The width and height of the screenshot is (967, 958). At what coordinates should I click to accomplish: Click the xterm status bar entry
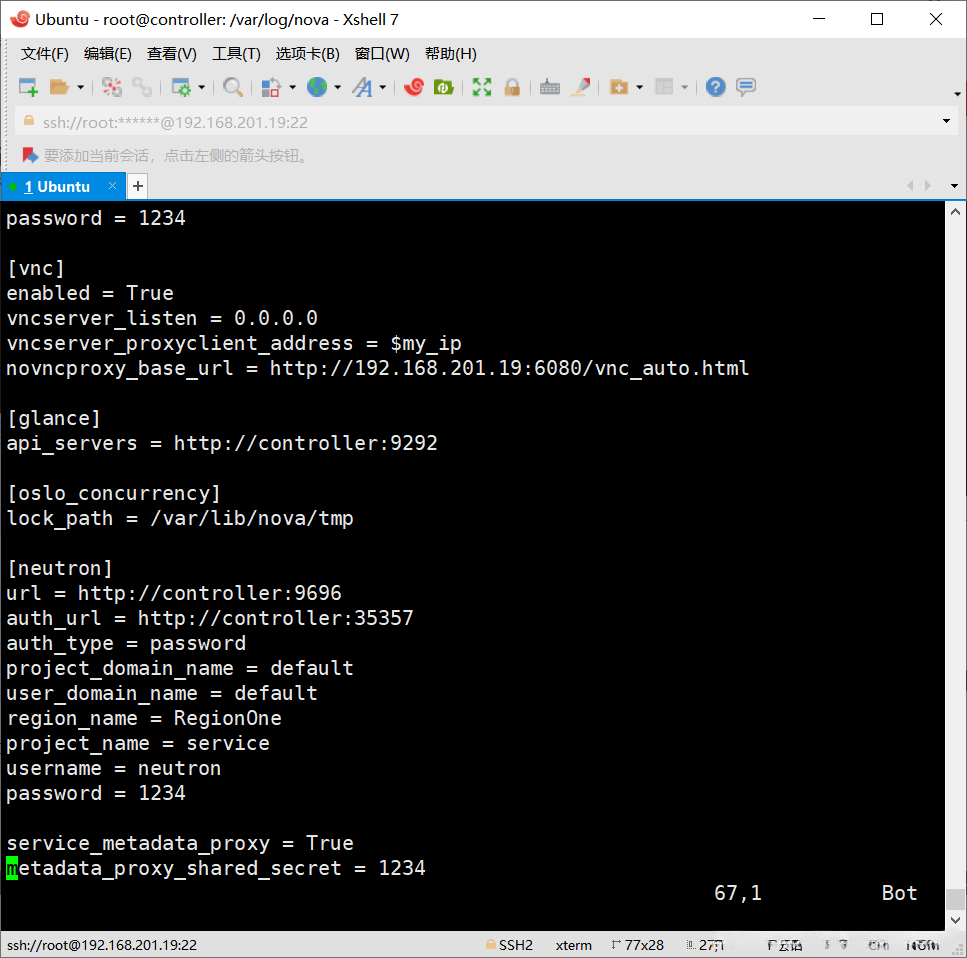pos(574,944)
